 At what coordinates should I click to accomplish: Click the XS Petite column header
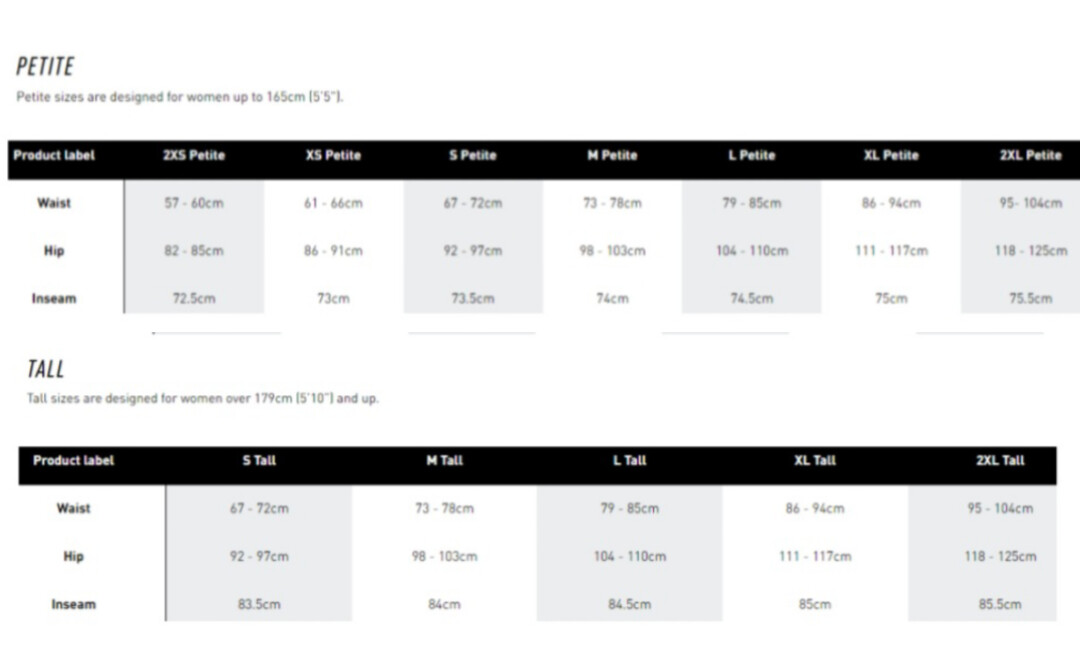click(333, 156)
